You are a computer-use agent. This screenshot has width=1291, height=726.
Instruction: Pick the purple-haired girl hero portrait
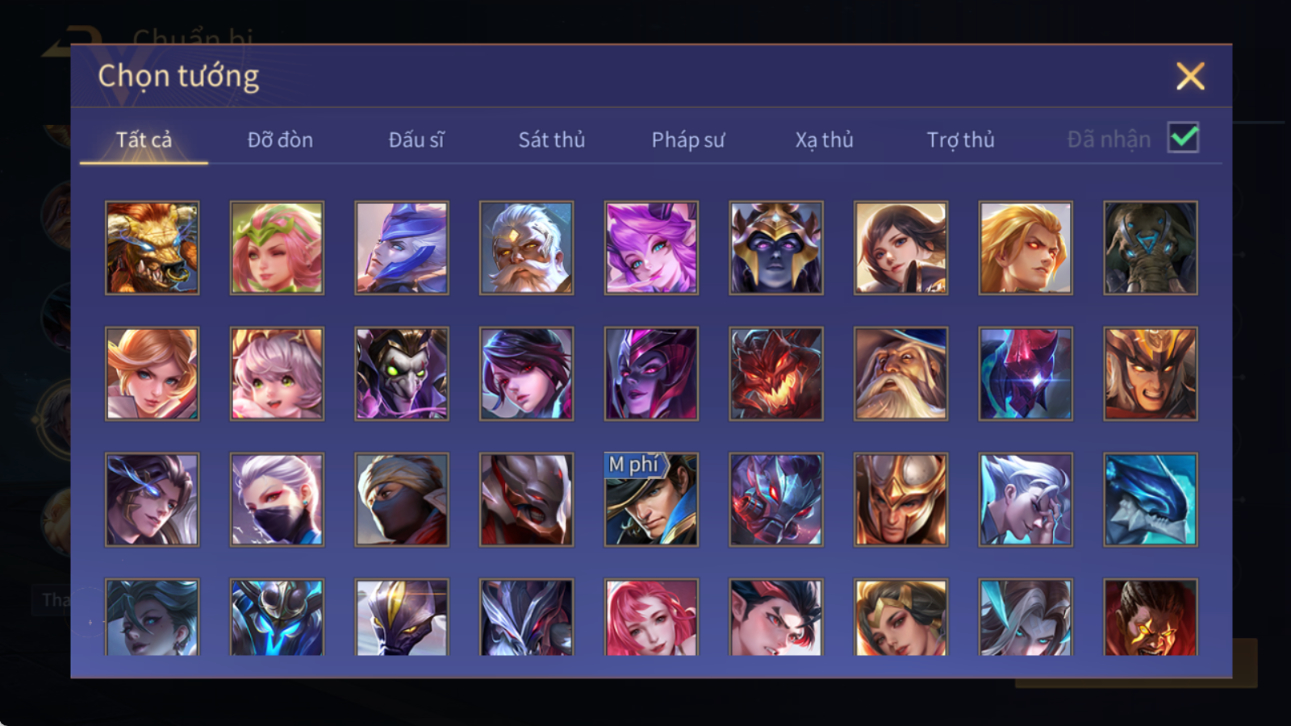651,248
